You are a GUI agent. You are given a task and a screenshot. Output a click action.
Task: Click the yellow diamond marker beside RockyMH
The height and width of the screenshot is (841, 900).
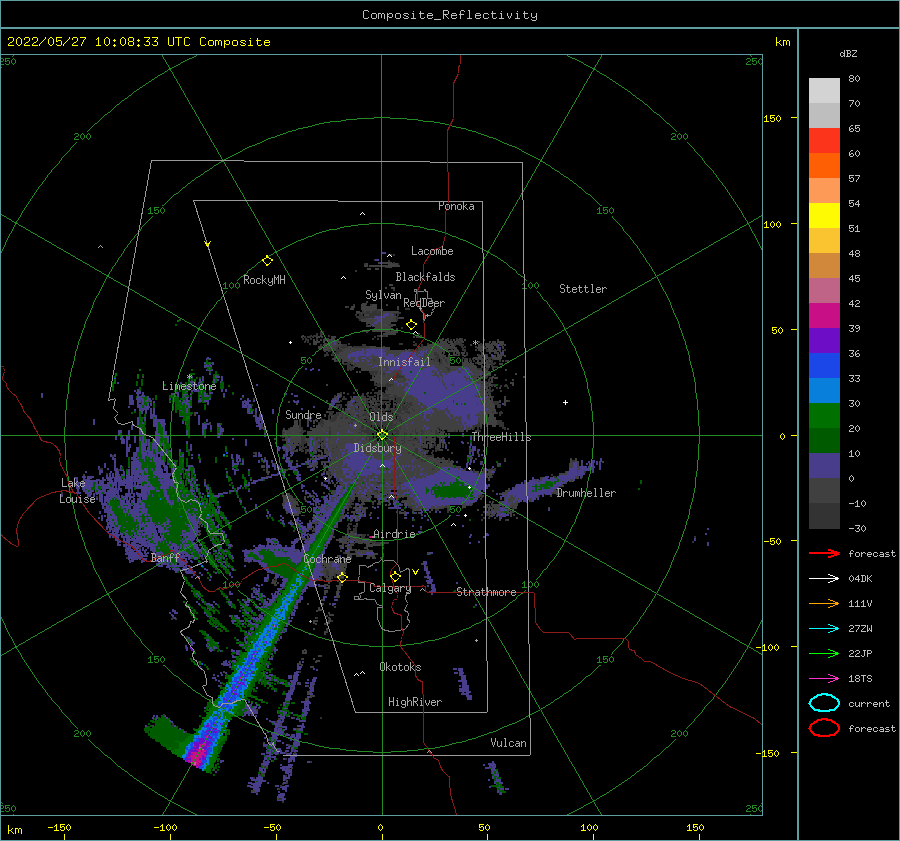coord(267,261)
